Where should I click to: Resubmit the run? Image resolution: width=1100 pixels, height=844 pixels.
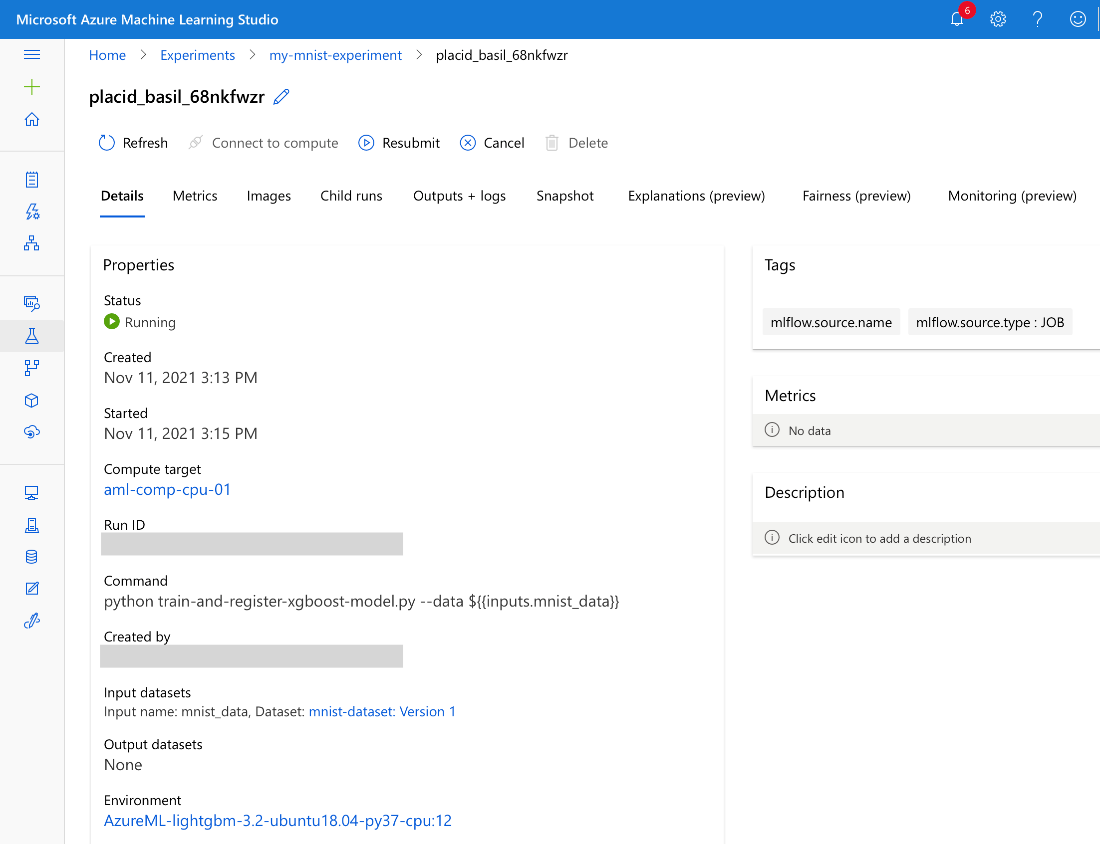tap(399, 143)
